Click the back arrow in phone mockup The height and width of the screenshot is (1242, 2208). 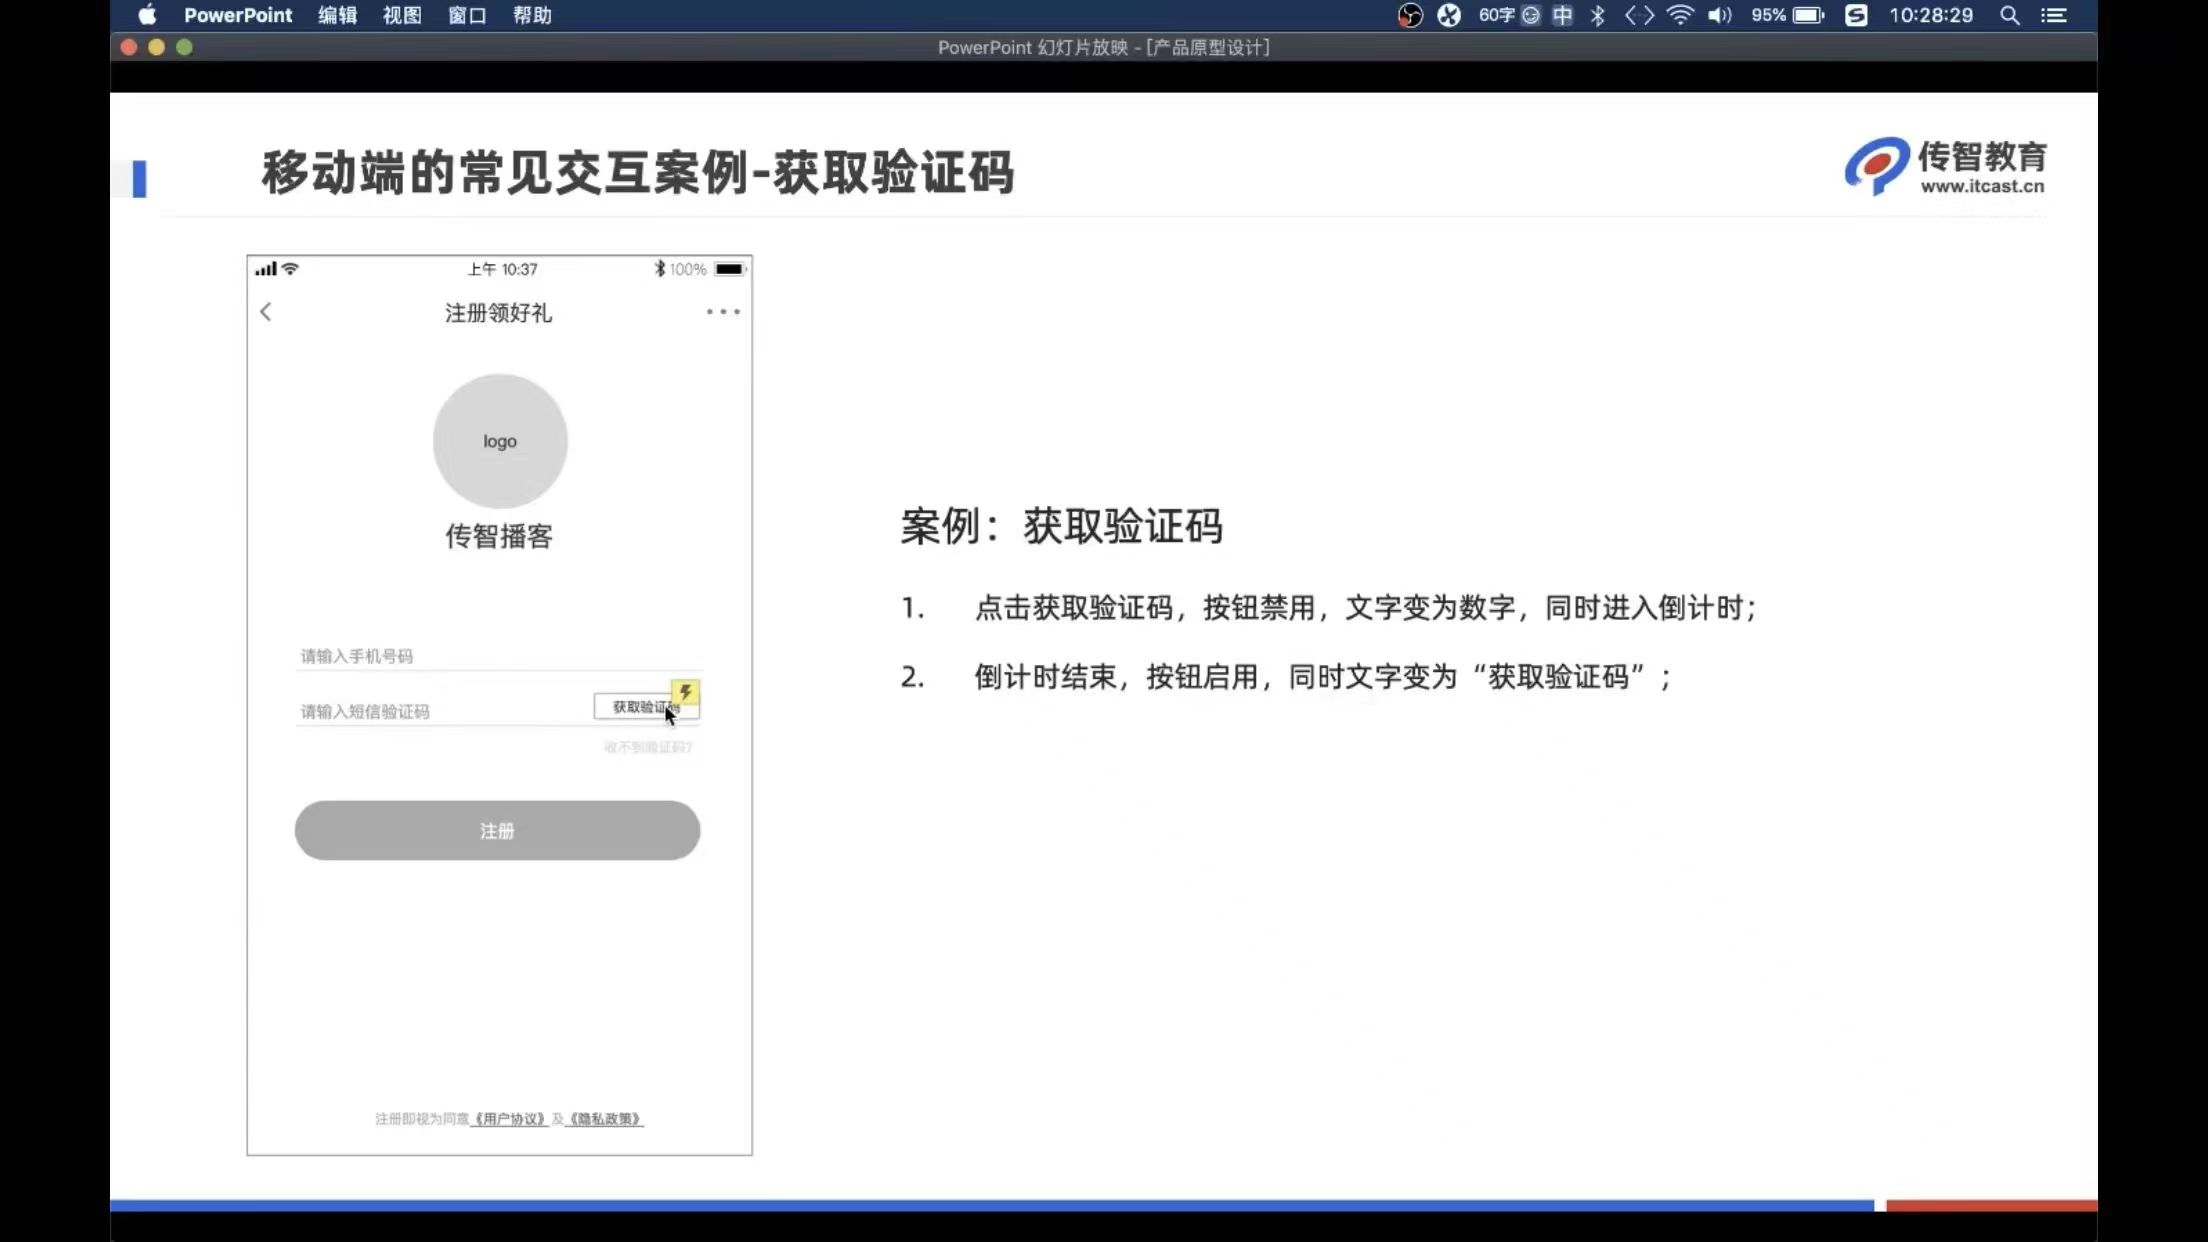click(x=266, y=312)
